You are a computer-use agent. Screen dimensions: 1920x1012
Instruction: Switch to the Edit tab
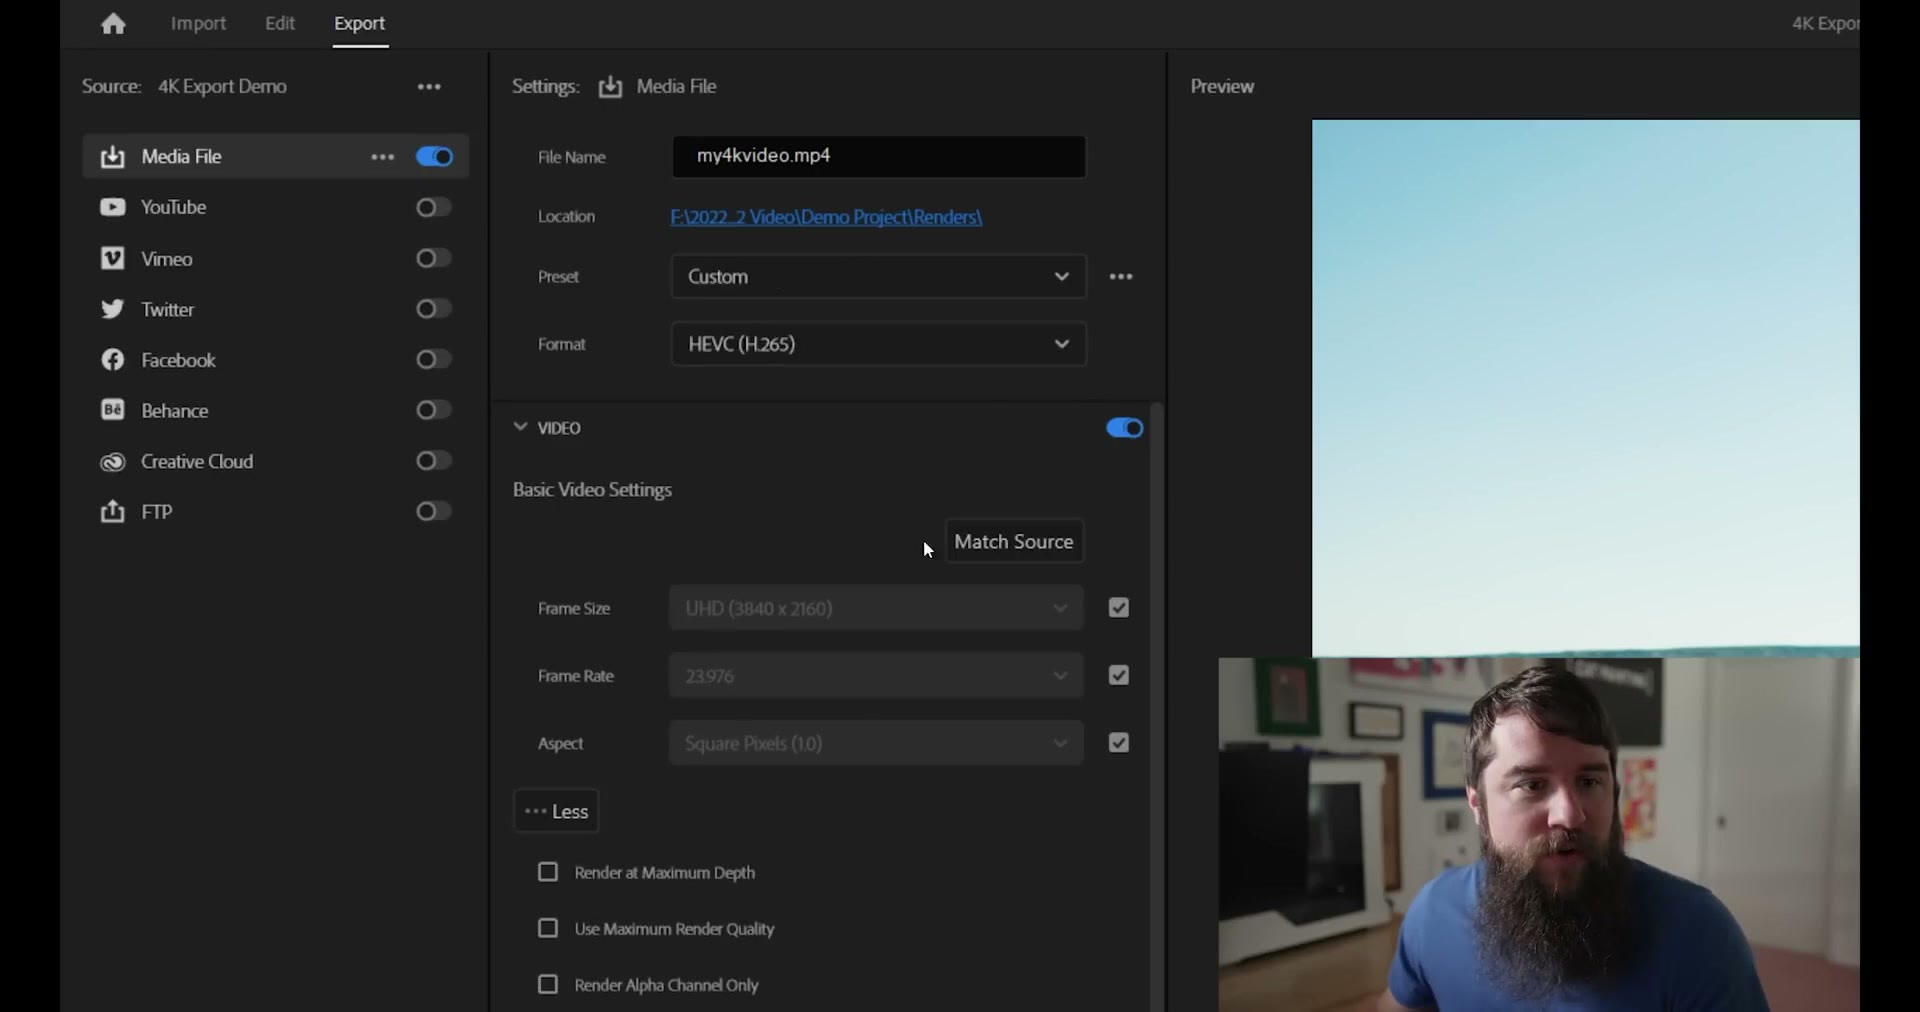pos(280,23)
